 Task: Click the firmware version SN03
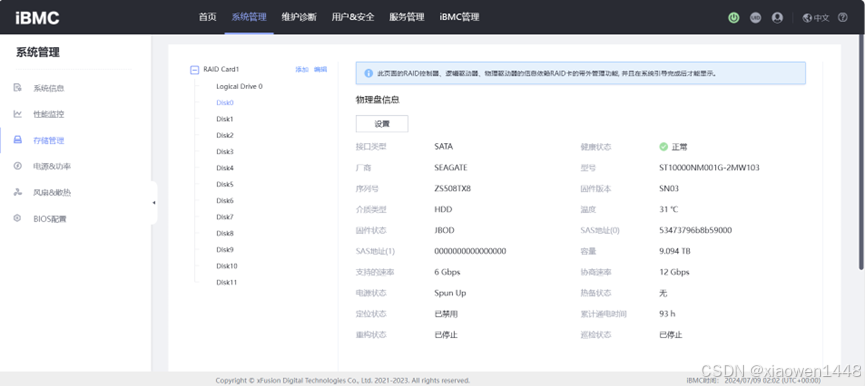click(x=669, y=189)
